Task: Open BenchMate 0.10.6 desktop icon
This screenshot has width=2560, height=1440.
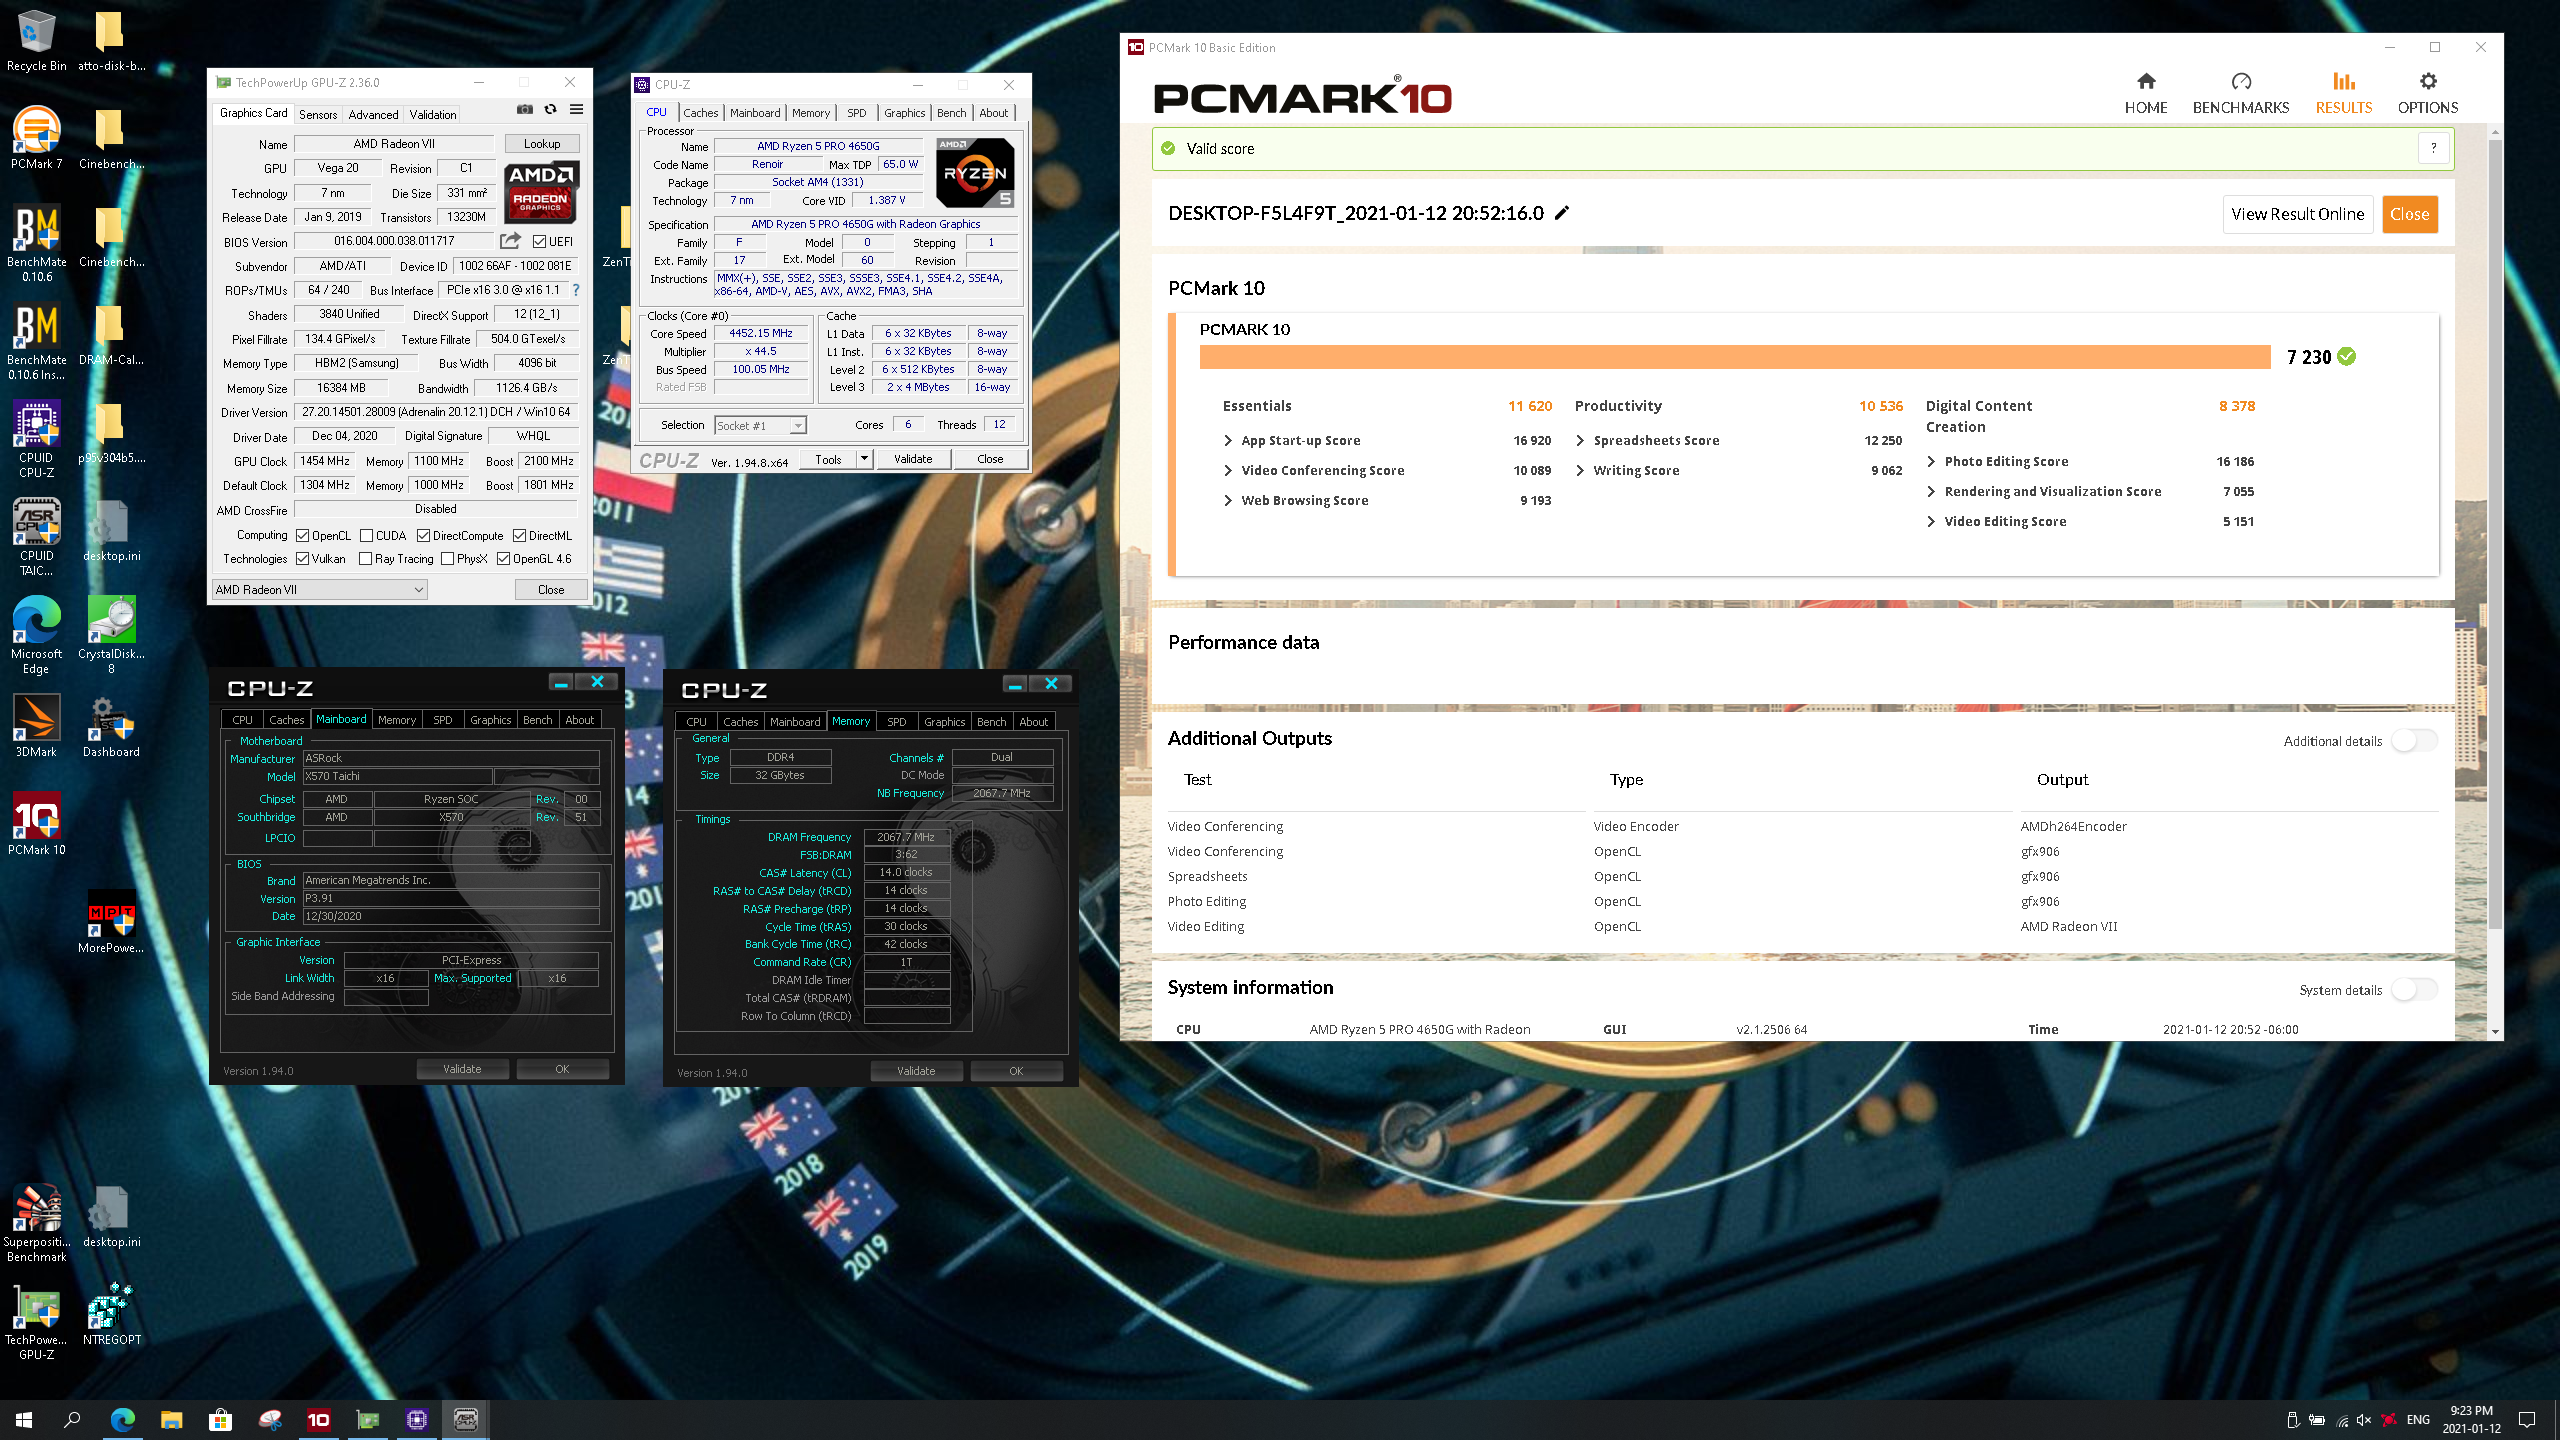Action: (36, 243)
